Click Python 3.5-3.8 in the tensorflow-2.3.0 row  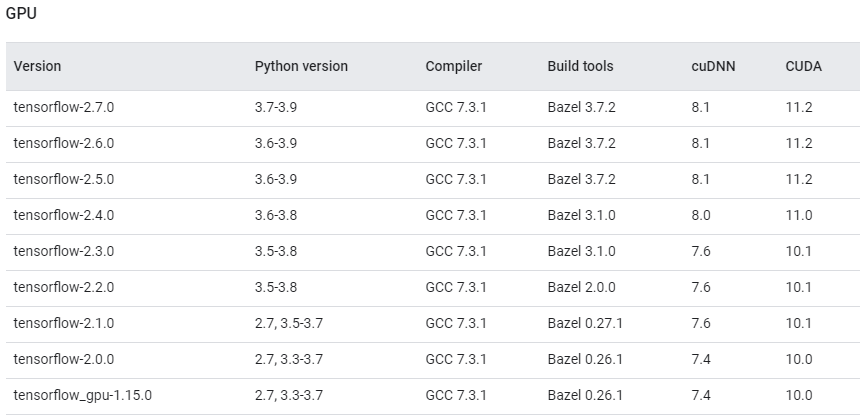point(276,251)
